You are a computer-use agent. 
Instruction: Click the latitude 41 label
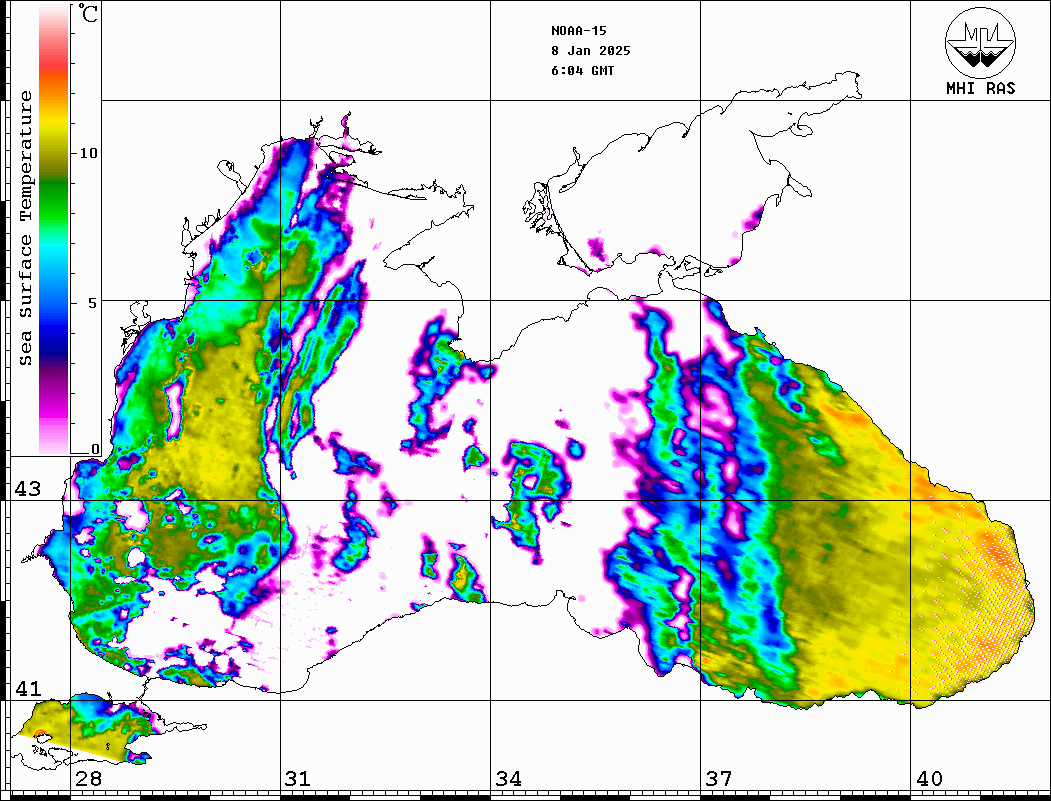coord(27,689)
